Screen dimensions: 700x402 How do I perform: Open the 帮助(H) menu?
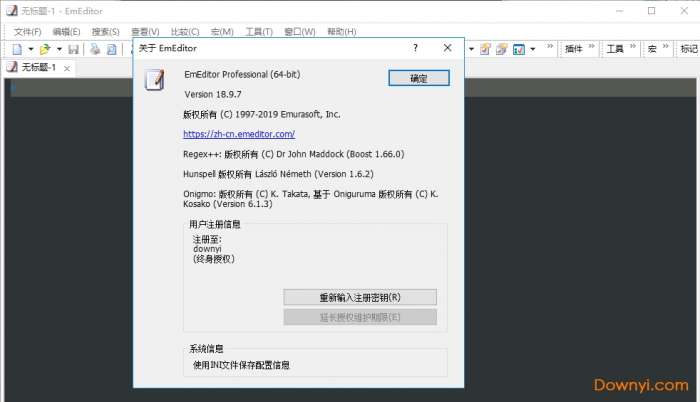tap(342, 32)
